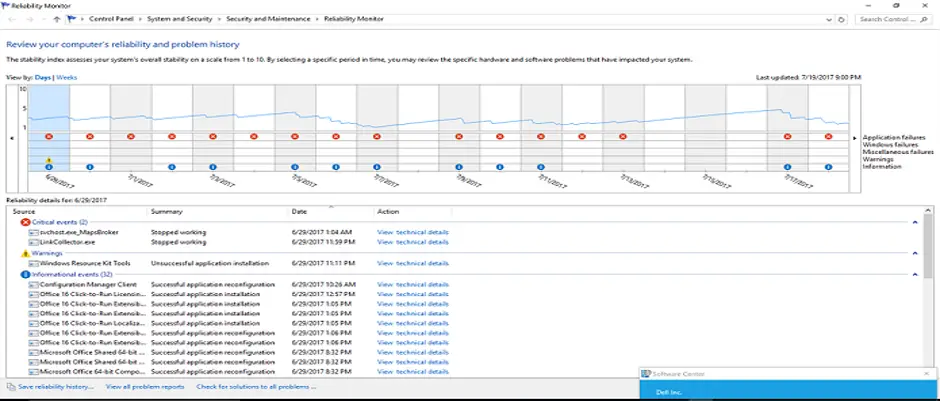Image resolution: width=941 pixels, height=402 pixels.
Task: Go up one level with the Up arrow
Action: click(x=56, y=19)
